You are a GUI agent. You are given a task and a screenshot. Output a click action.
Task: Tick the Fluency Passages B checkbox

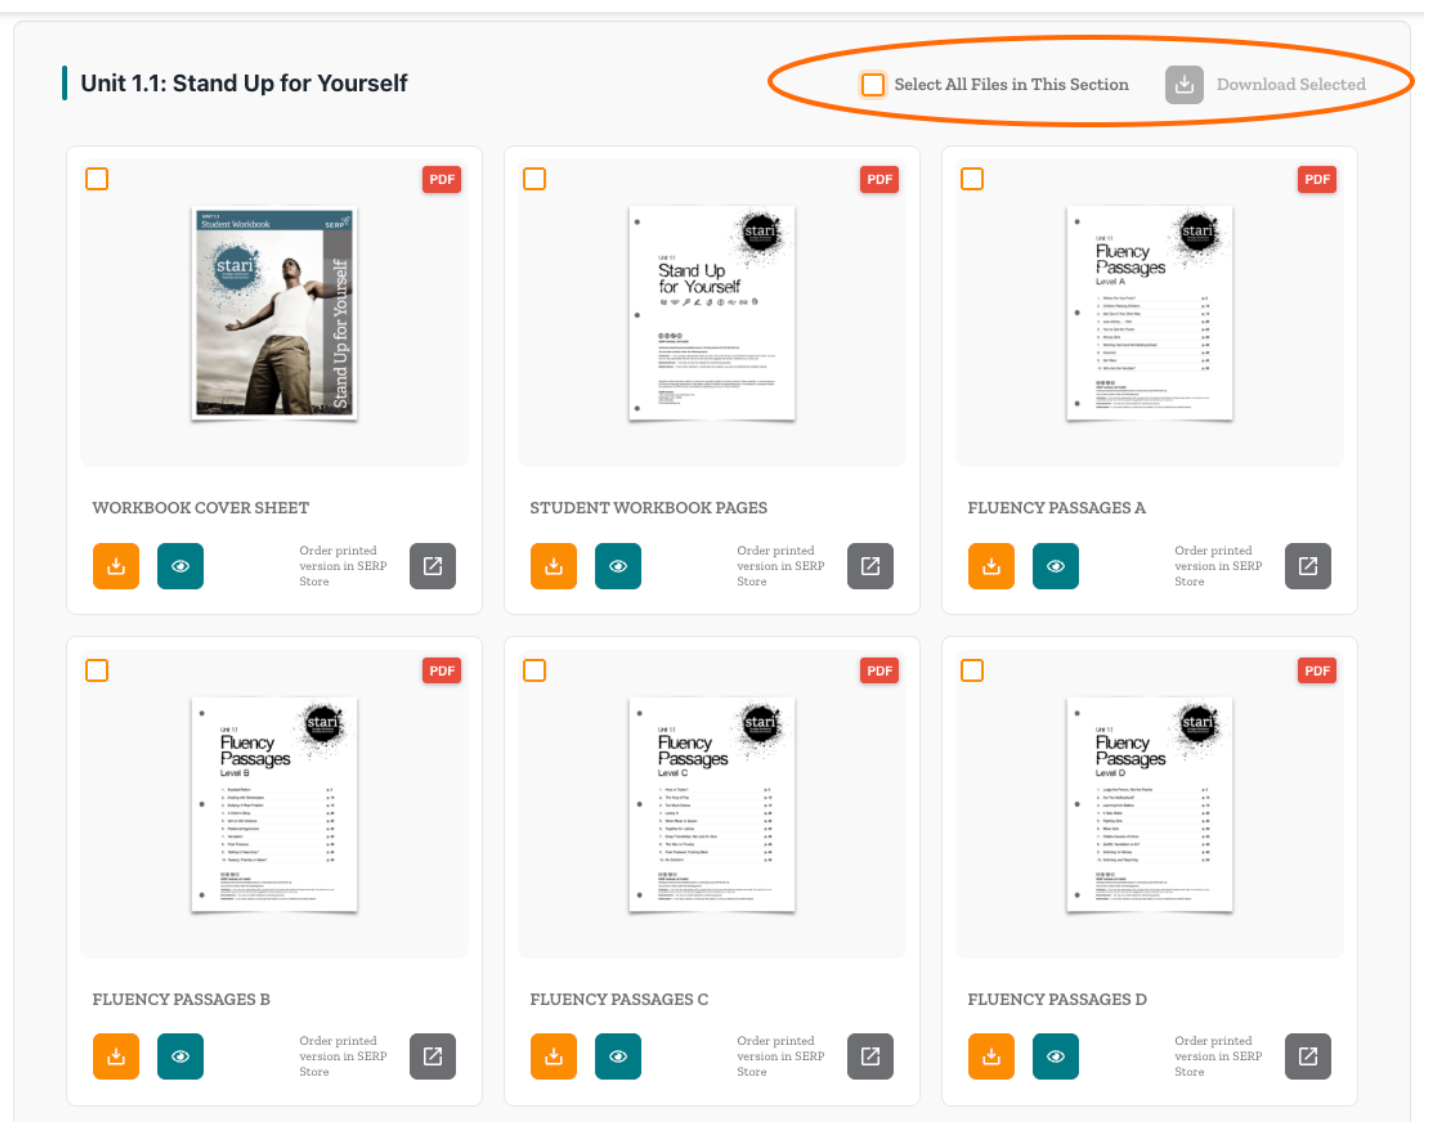[97, 670]
